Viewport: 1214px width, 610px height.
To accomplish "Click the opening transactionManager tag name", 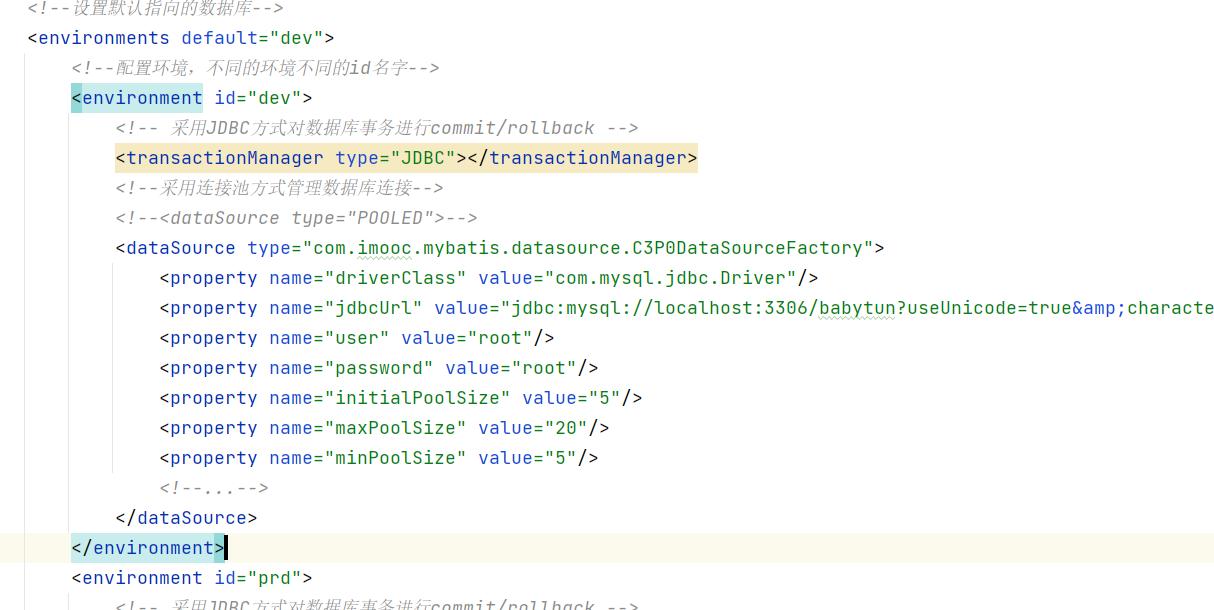I will [x=224, y=158].
